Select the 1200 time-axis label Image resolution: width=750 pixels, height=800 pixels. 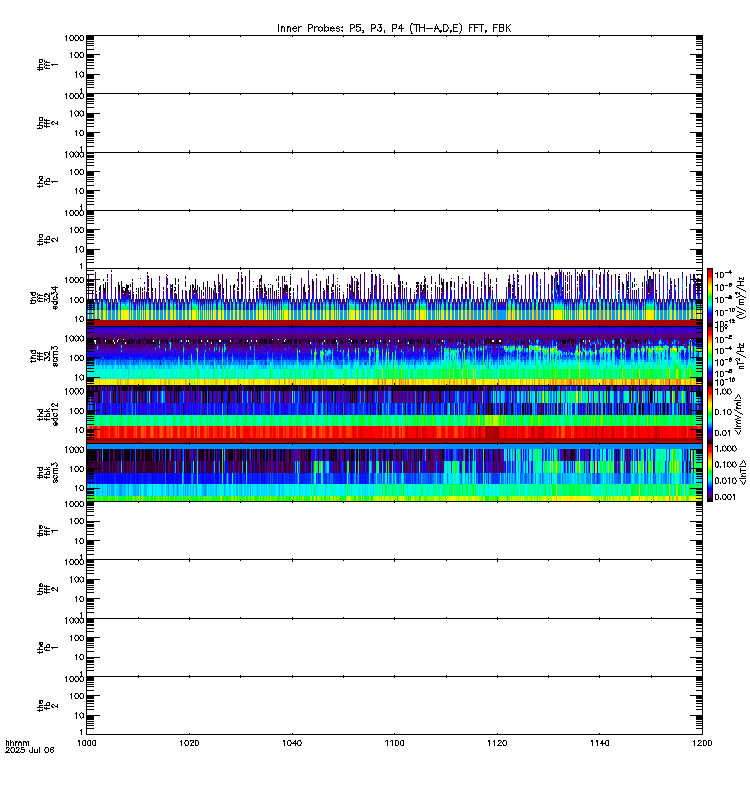(702, 743)
